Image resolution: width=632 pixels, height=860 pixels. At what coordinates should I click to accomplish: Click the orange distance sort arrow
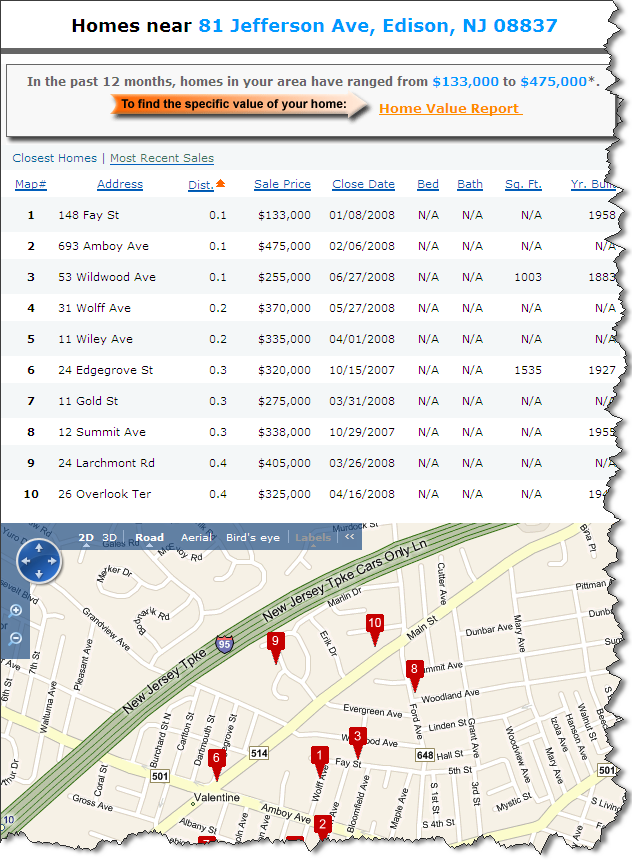pos(221,183)
